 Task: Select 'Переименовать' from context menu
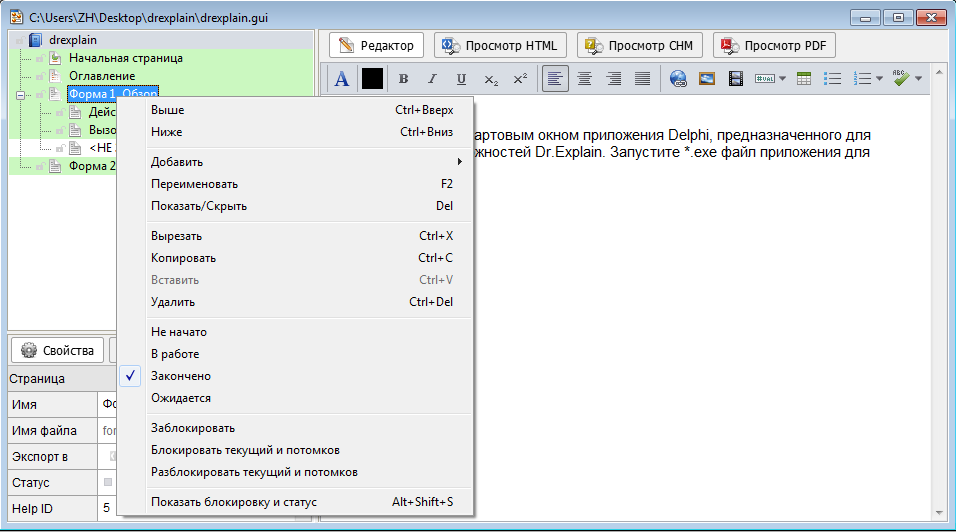[194, 184]
